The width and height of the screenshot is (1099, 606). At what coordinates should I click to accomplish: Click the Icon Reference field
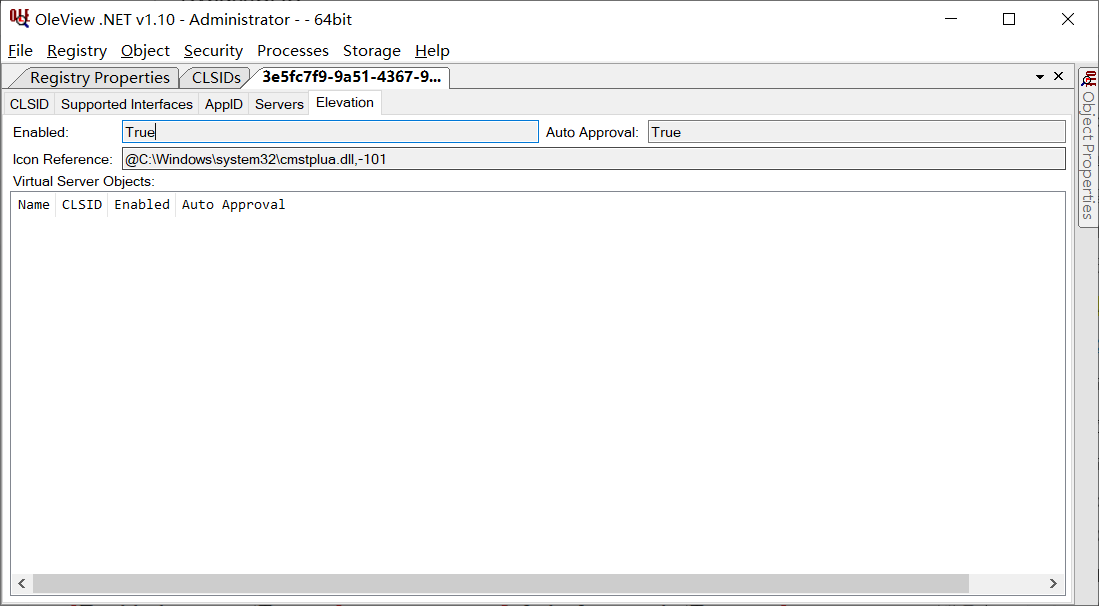pyautogui.click(x=594, y=159)
